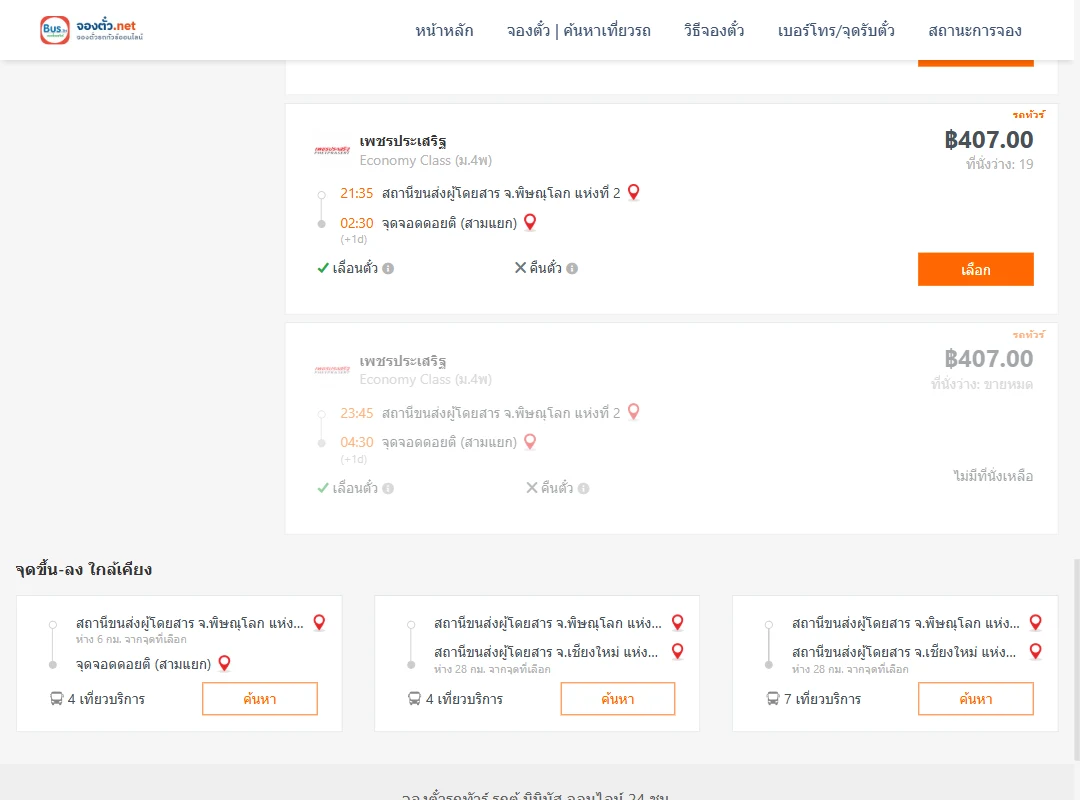Click ค้นหา on the 7 เที่ยวบริการ card
The image size is (1080, 800).
tap(975, 699)
